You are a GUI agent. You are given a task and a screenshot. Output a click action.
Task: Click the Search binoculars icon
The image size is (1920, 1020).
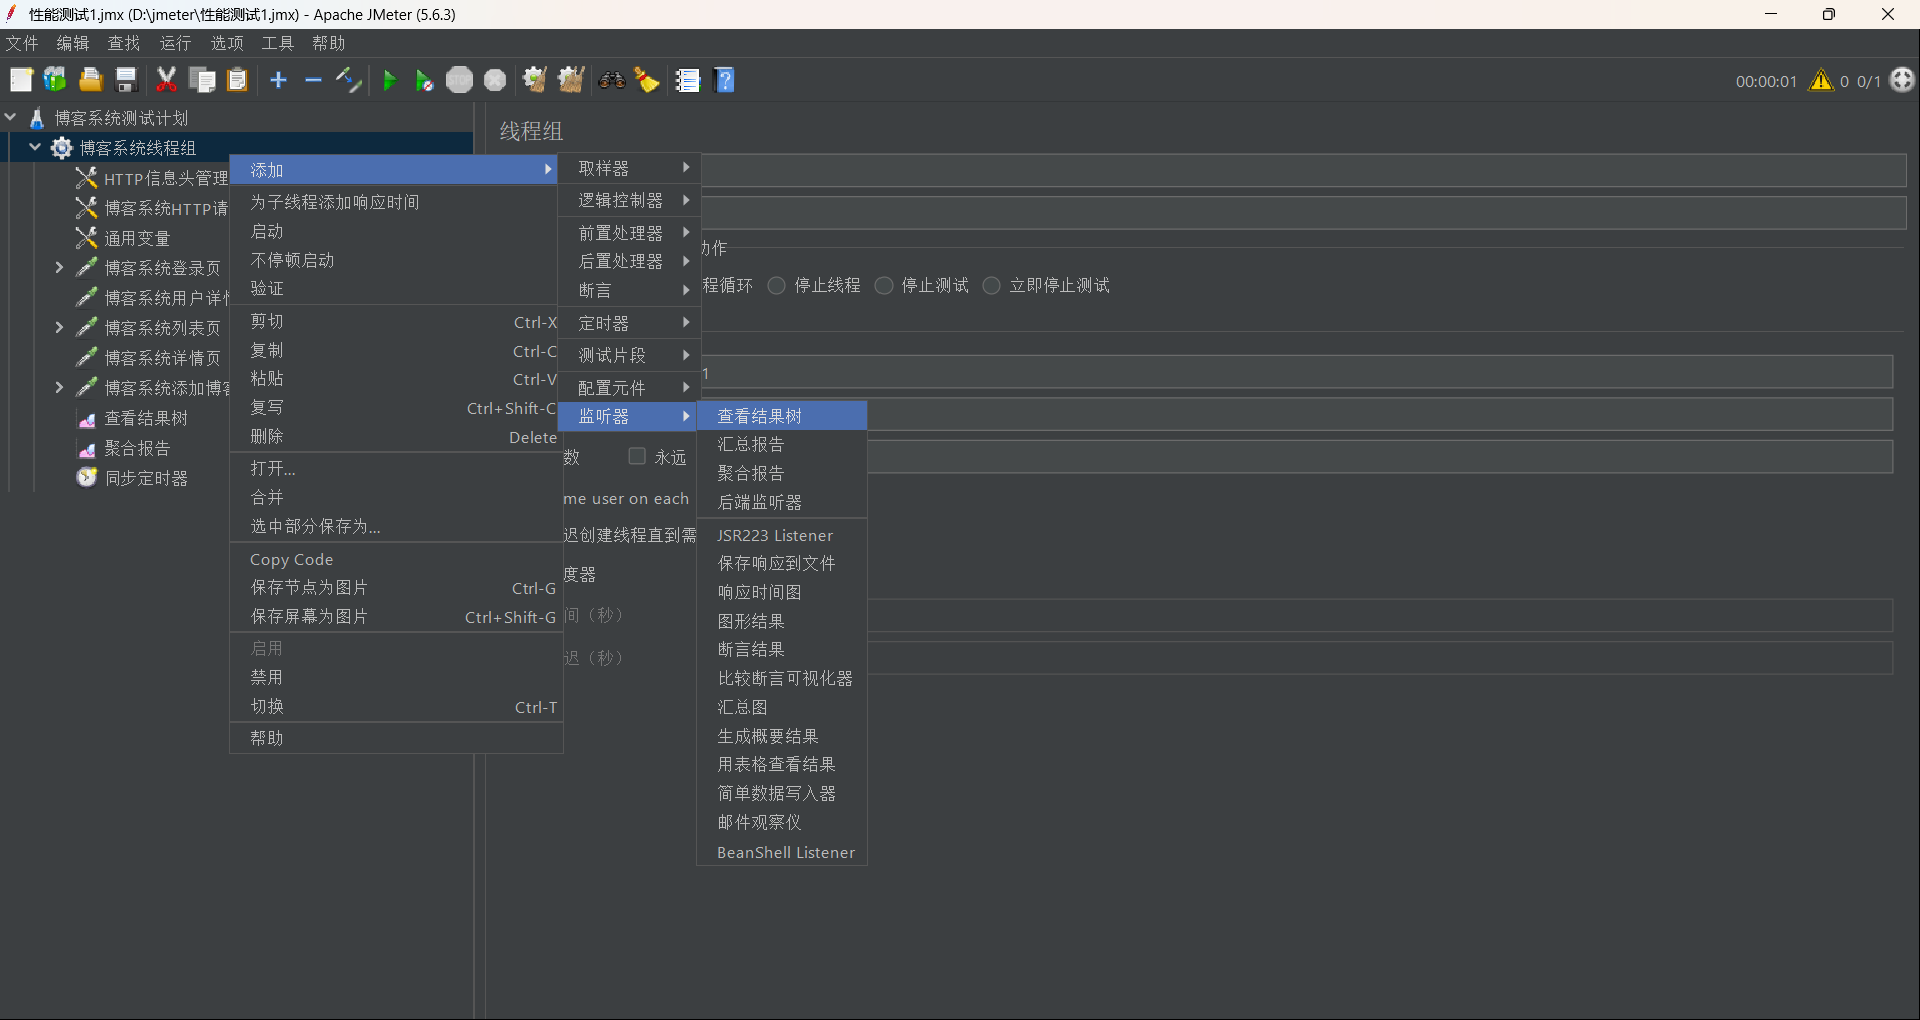[612, 80]
